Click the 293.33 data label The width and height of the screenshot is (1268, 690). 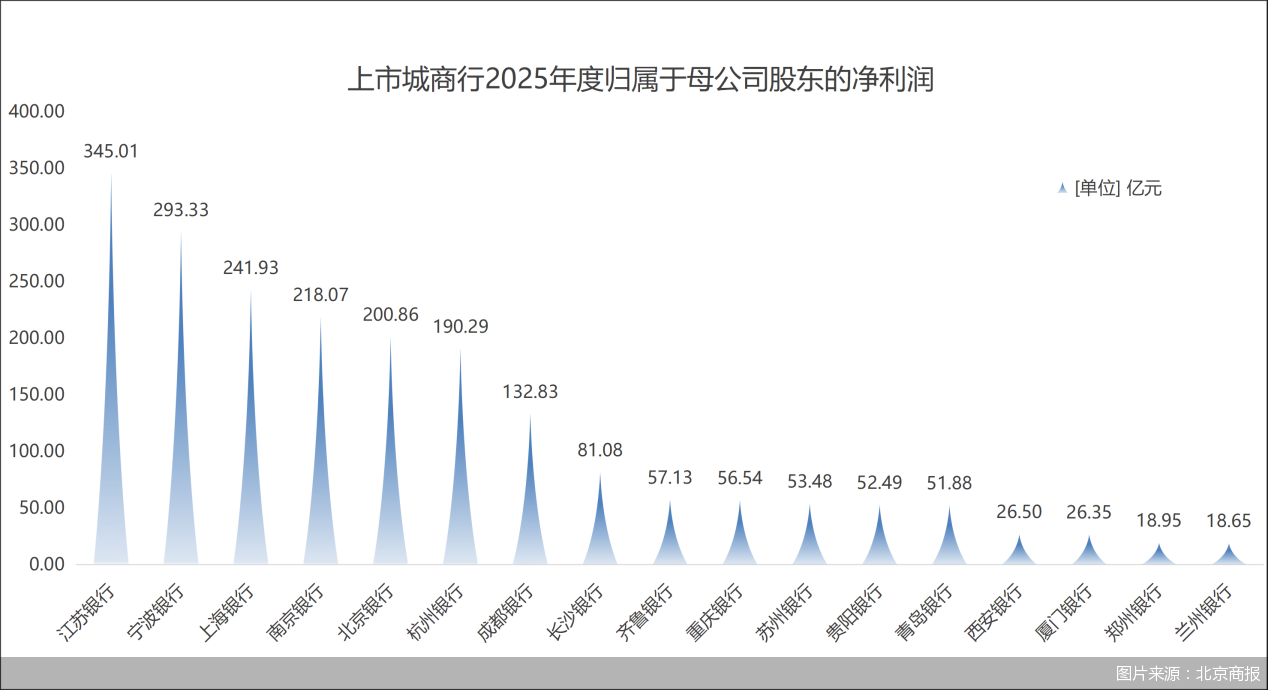pyautogui.click(x=181, y=210)
